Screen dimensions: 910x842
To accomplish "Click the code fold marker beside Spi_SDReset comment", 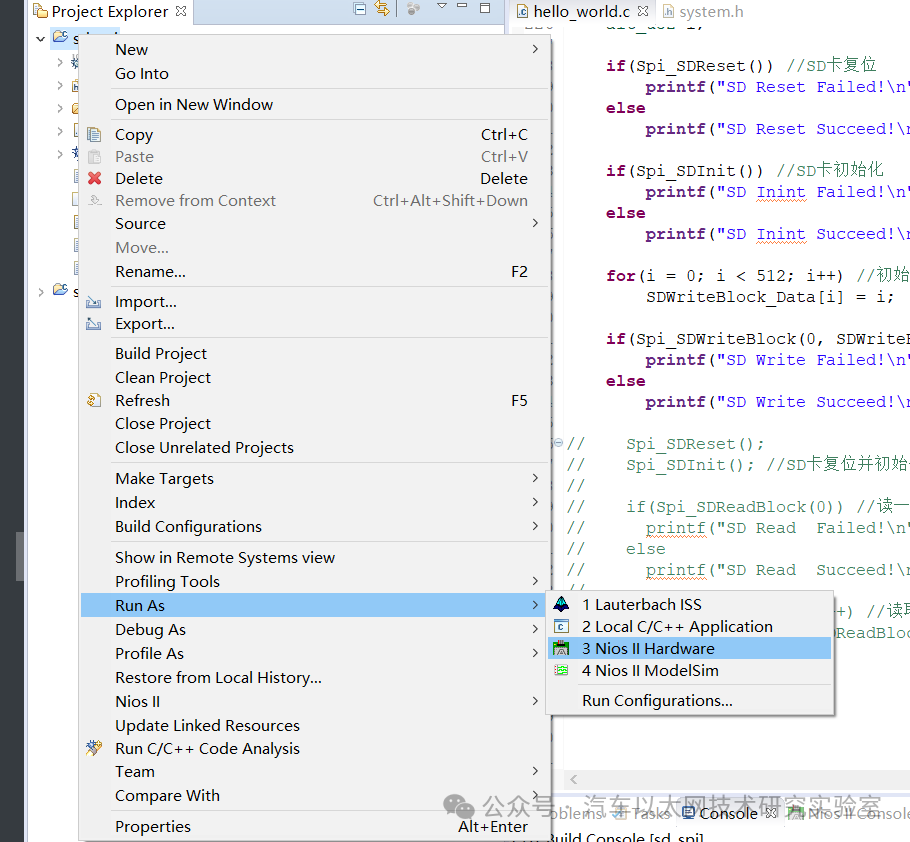I will coord(558,443).
